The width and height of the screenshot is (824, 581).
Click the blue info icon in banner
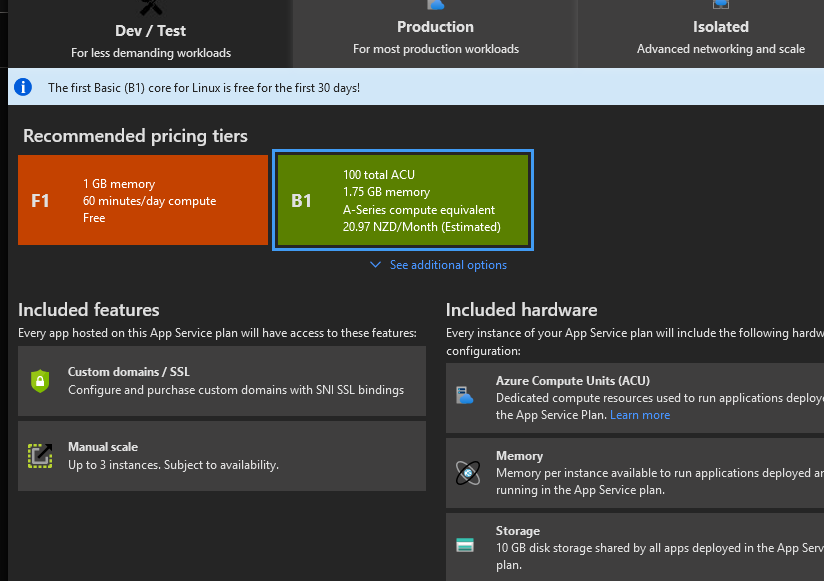pyautogui.click(x=23, y=87)
